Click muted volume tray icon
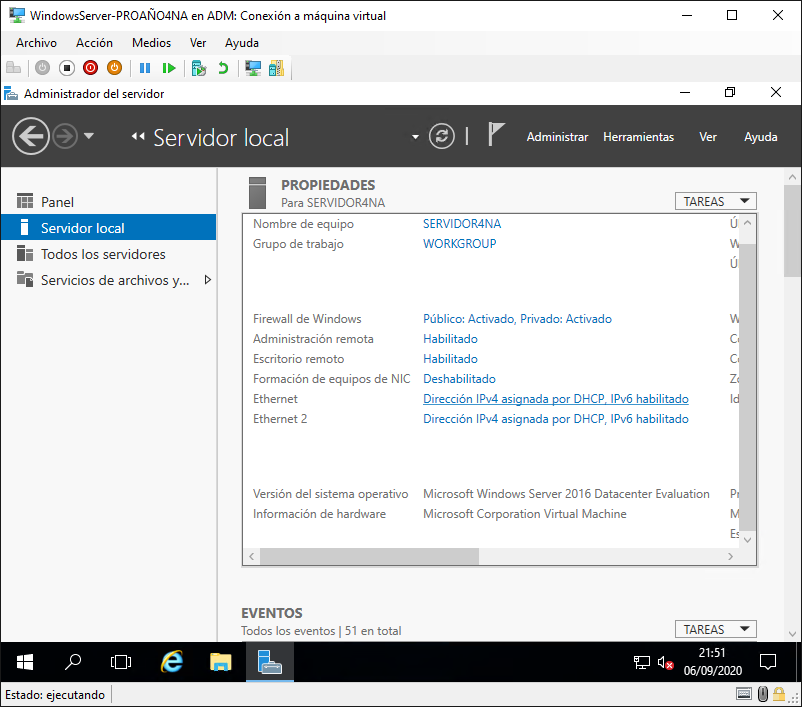802x707 pixels. (x=665, y=662)
